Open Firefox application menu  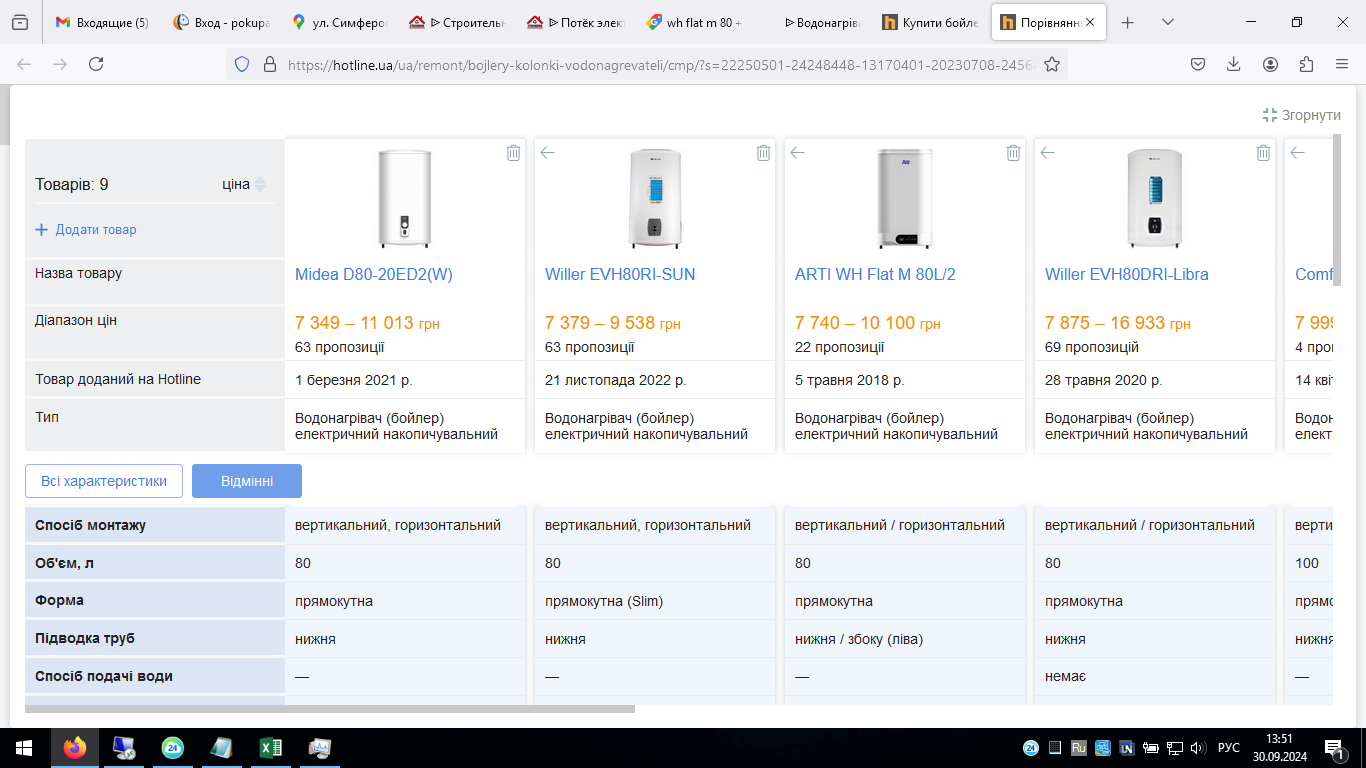1342,64
